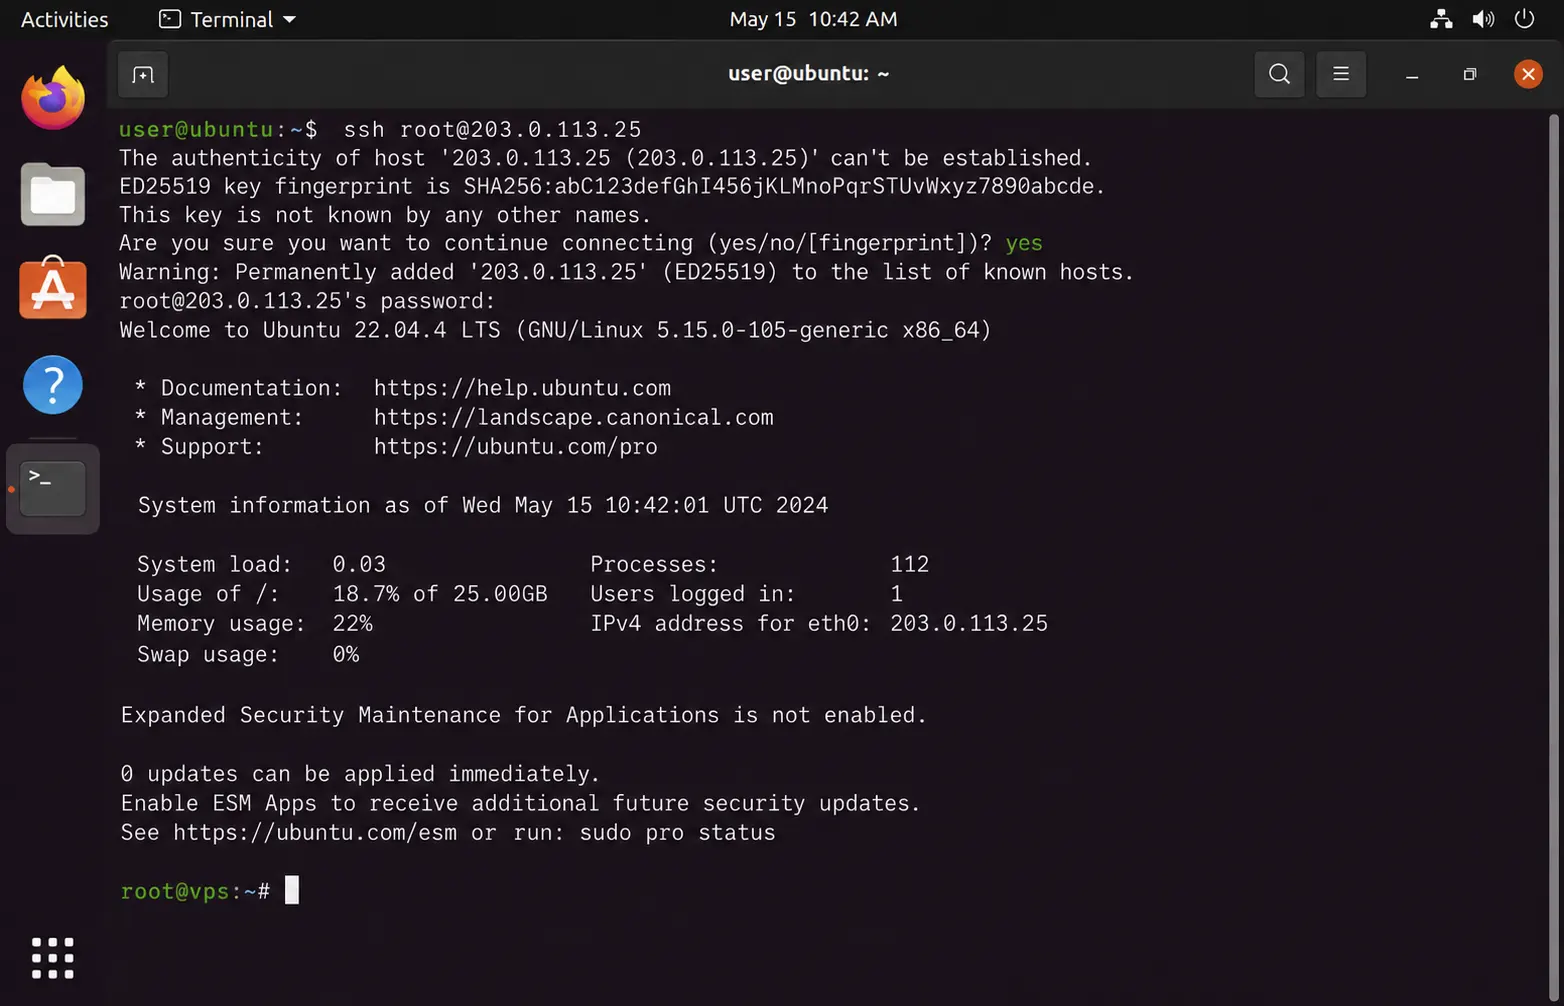Open the Help icon in dock
Screen dimensions: 1564x1006
point(53,385)
